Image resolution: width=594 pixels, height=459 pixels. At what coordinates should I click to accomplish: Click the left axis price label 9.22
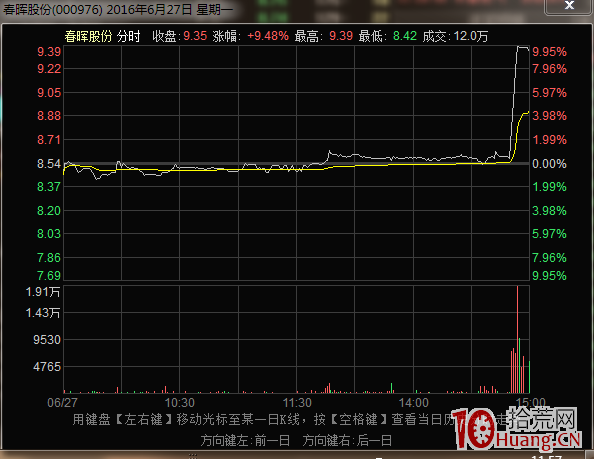[x=49, y=69]
